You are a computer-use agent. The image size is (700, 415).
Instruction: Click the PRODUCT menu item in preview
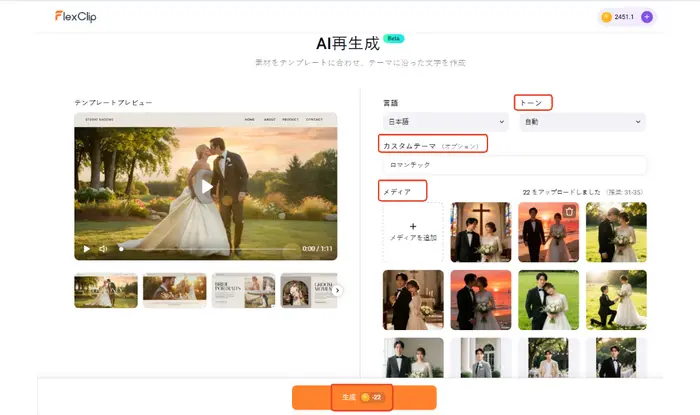coord(290,119)
